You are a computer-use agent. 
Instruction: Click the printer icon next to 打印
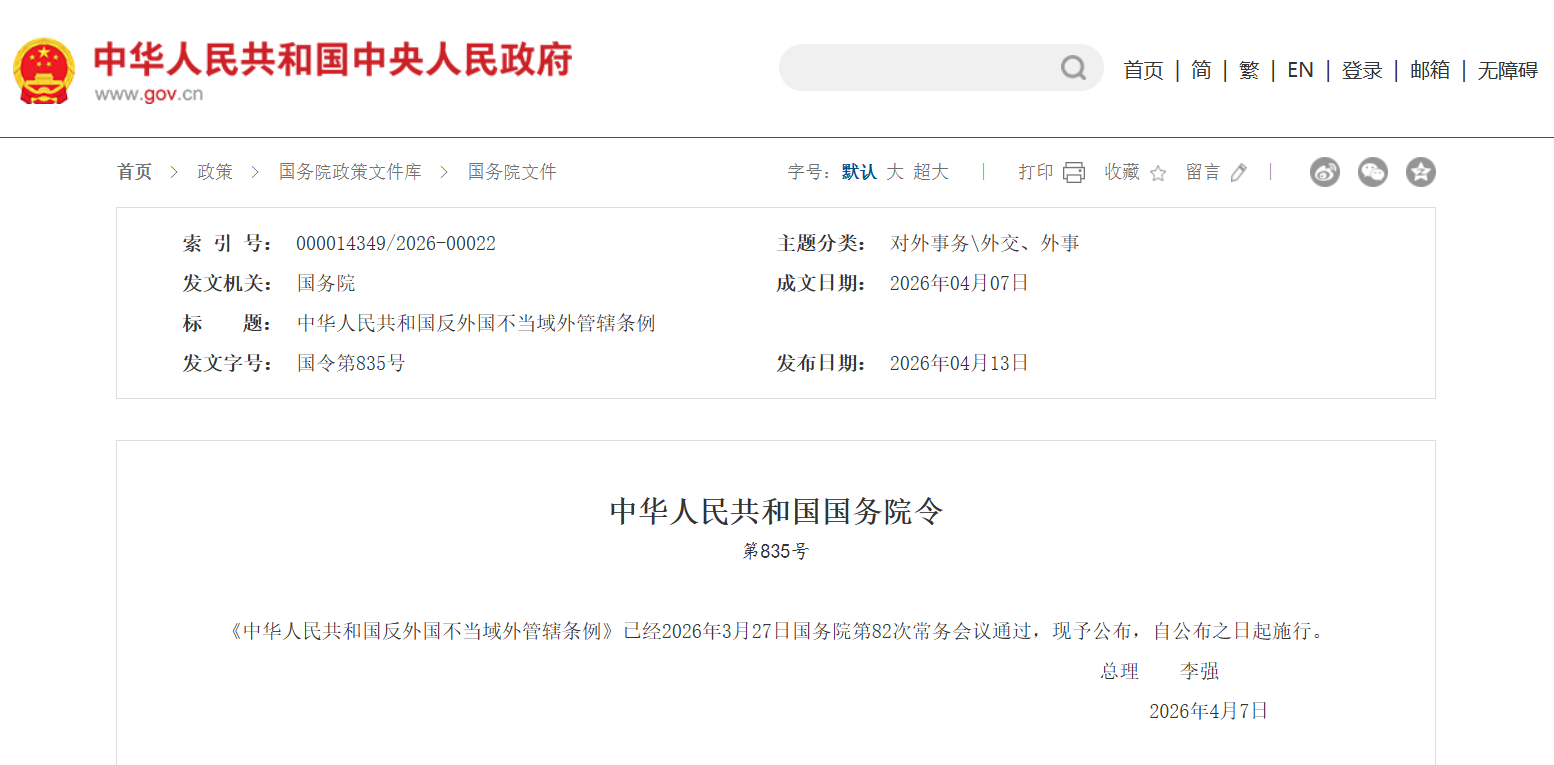point(1074,172)
